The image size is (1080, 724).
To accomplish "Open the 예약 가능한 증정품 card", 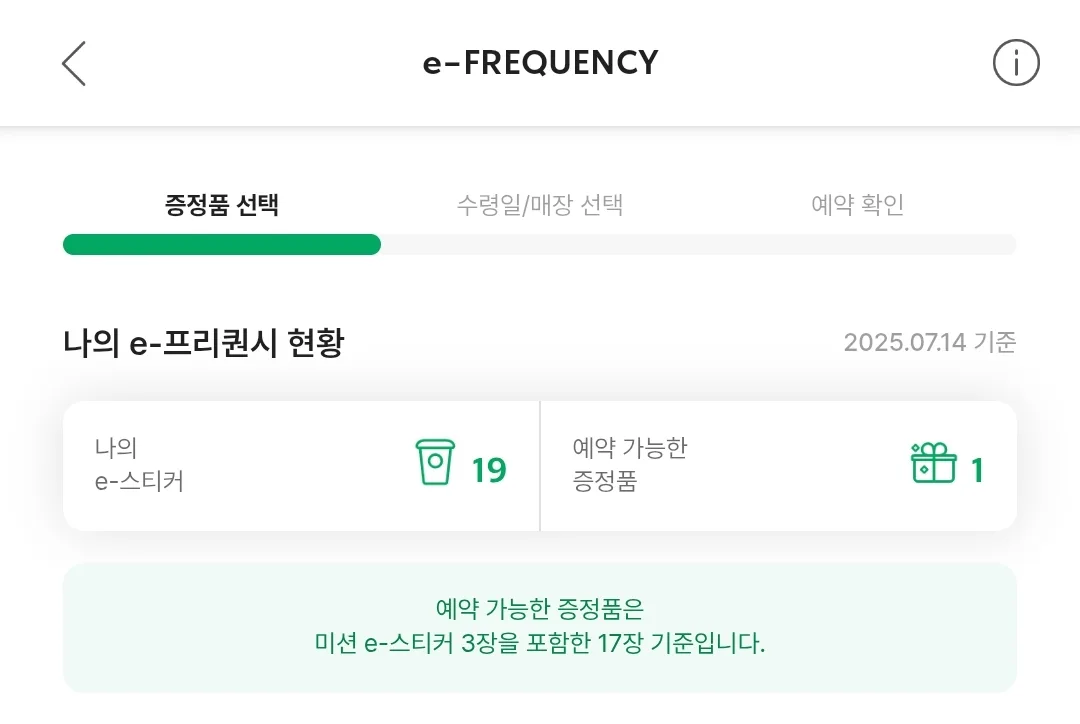I will coord(779,466).
